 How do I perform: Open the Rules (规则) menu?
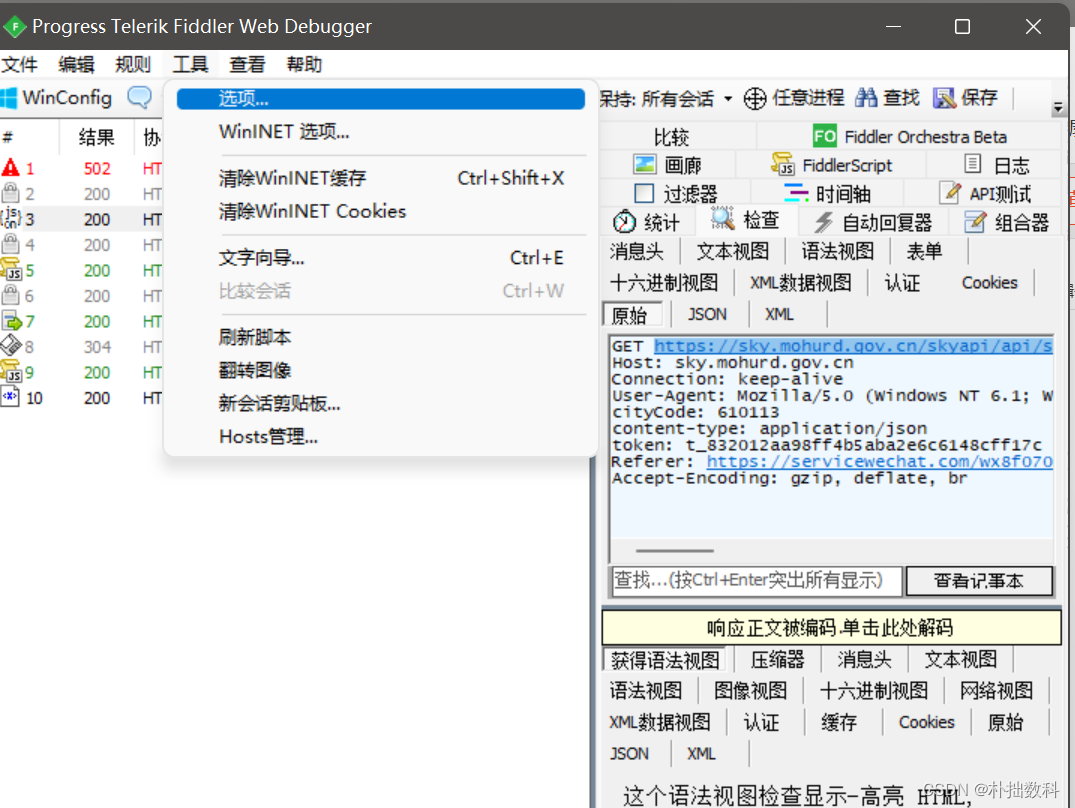(x=132, y=65)
